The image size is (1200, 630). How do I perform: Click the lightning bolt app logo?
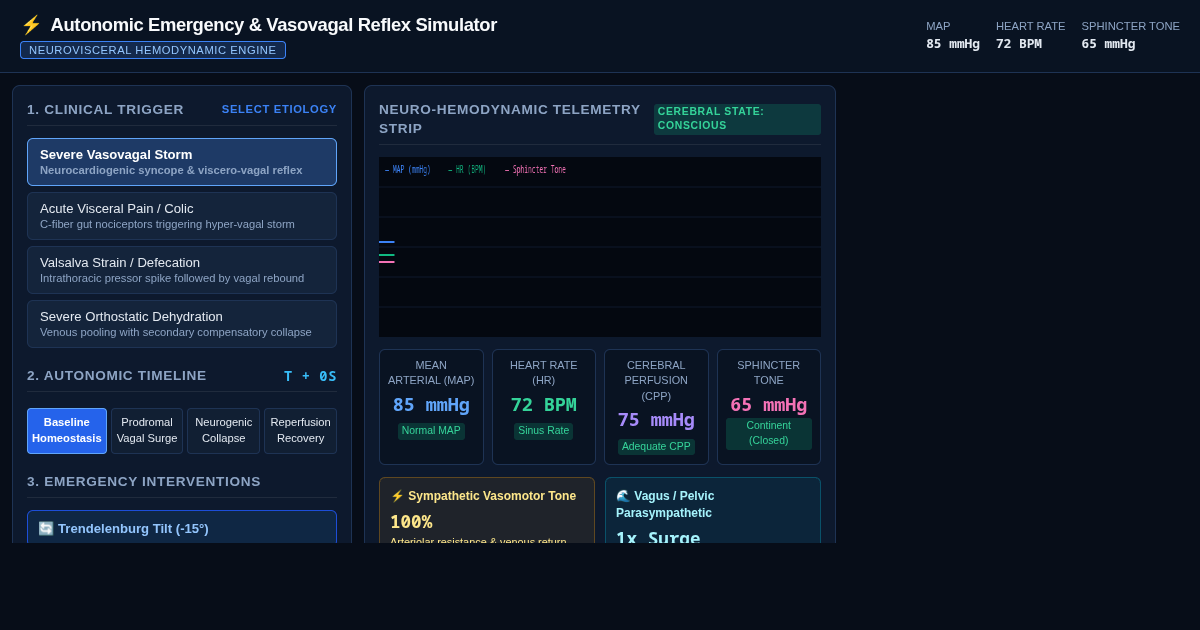tap(31, 25)
